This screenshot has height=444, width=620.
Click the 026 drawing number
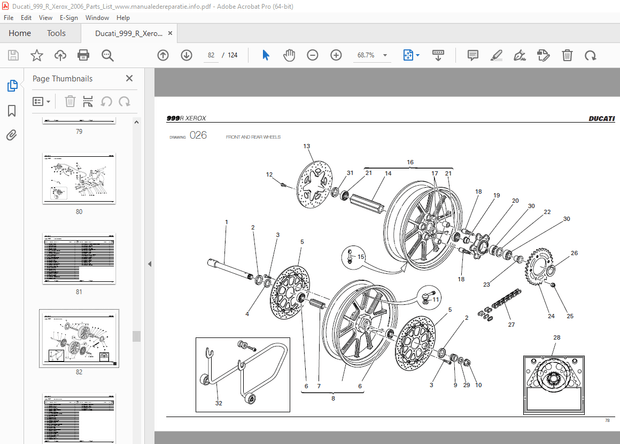[198, 135]
